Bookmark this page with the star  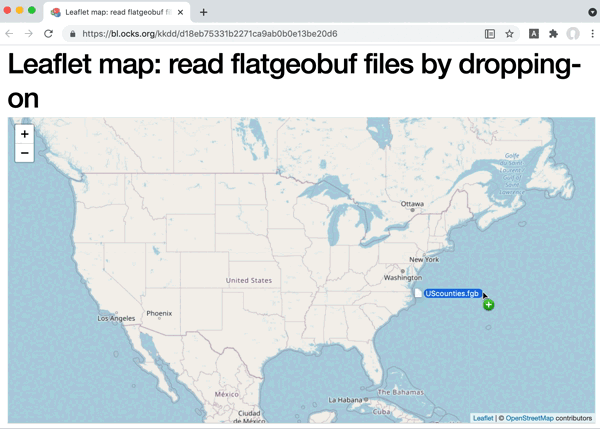coord(509,34)
